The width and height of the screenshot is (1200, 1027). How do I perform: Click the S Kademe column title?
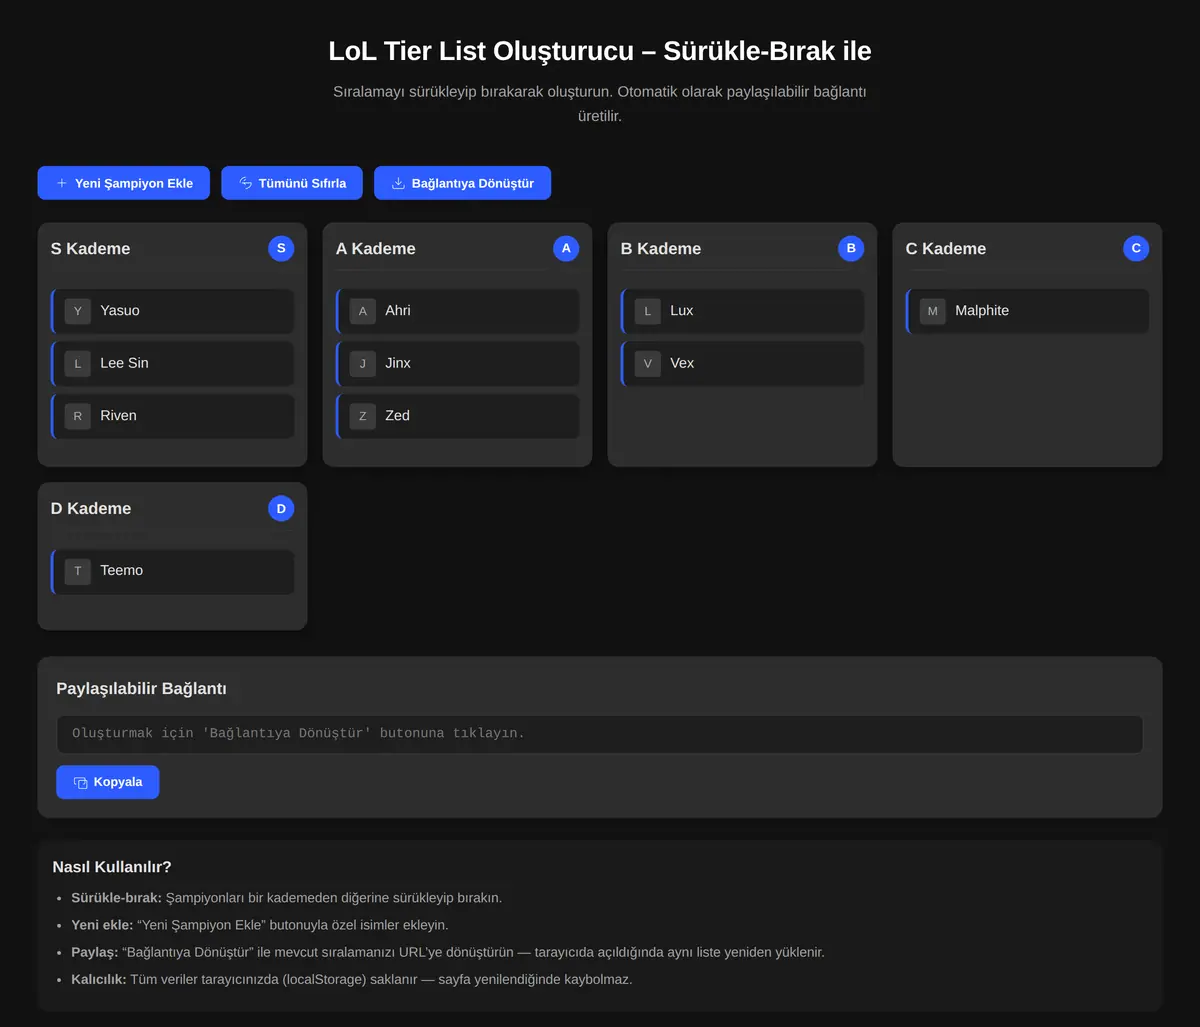coord(90,249)
